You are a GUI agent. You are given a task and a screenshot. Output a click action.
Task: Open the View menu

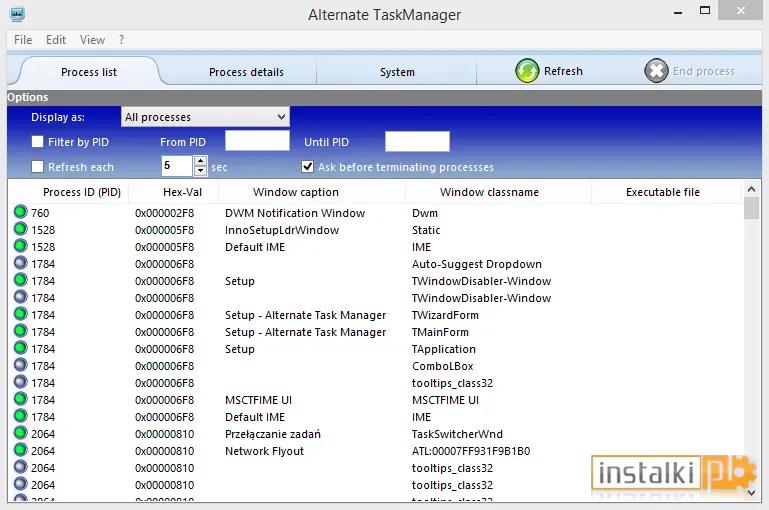click(x=92, y=40)
